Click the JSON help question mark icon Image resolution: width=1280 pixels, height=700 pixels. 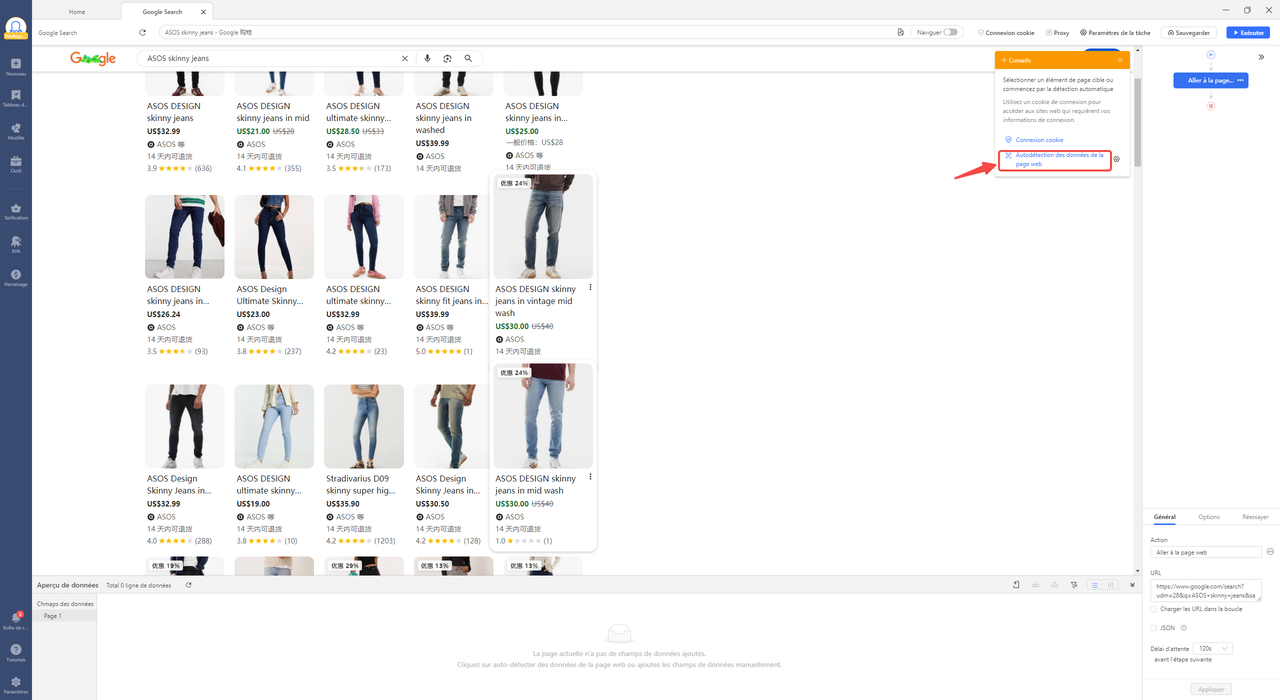[1184, 628]
